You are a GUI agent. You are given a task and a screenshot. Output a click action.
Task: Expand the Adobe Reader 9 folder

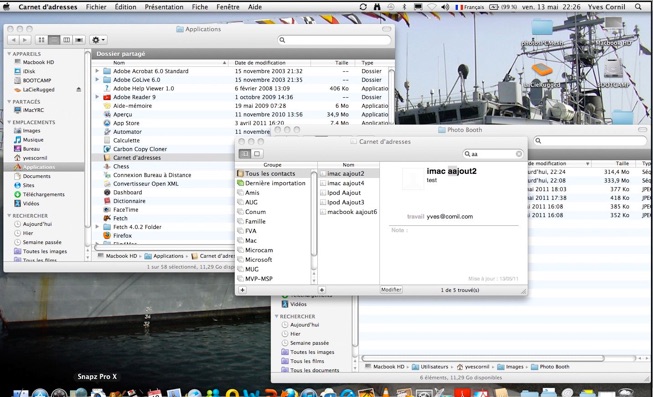[x=97, y=97]
